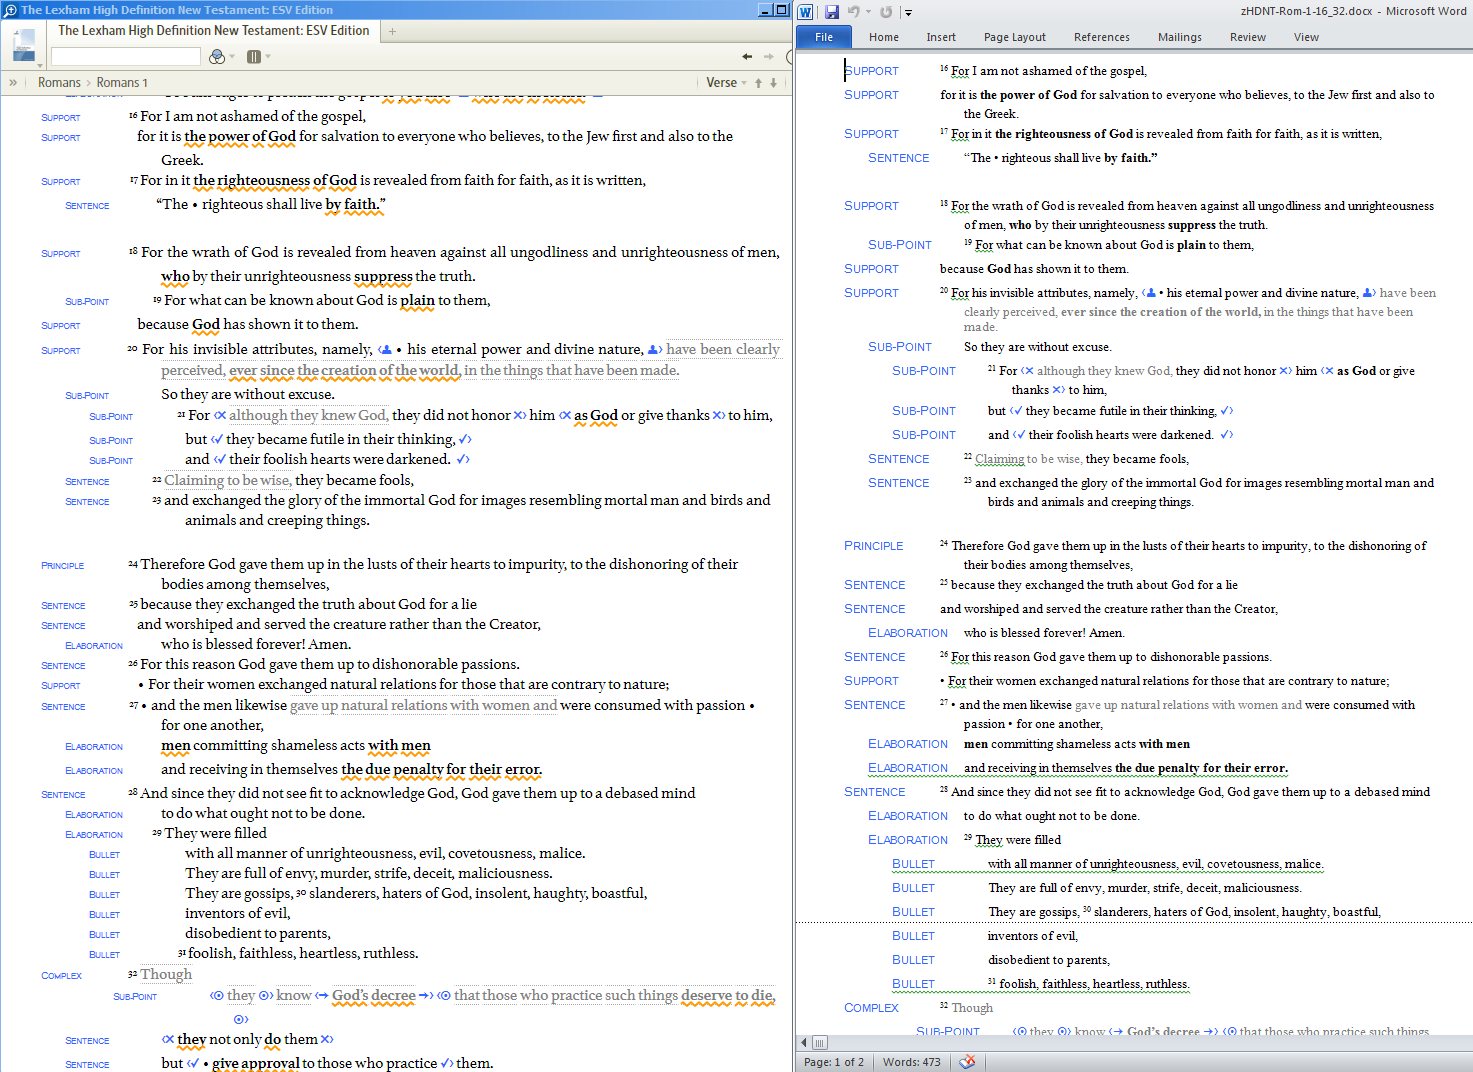Click the 'Page: 1 of 2' status indicator
The width and height of the screenshot is (1473, 1072).
pyautogui.click(x=834, y=1062)
